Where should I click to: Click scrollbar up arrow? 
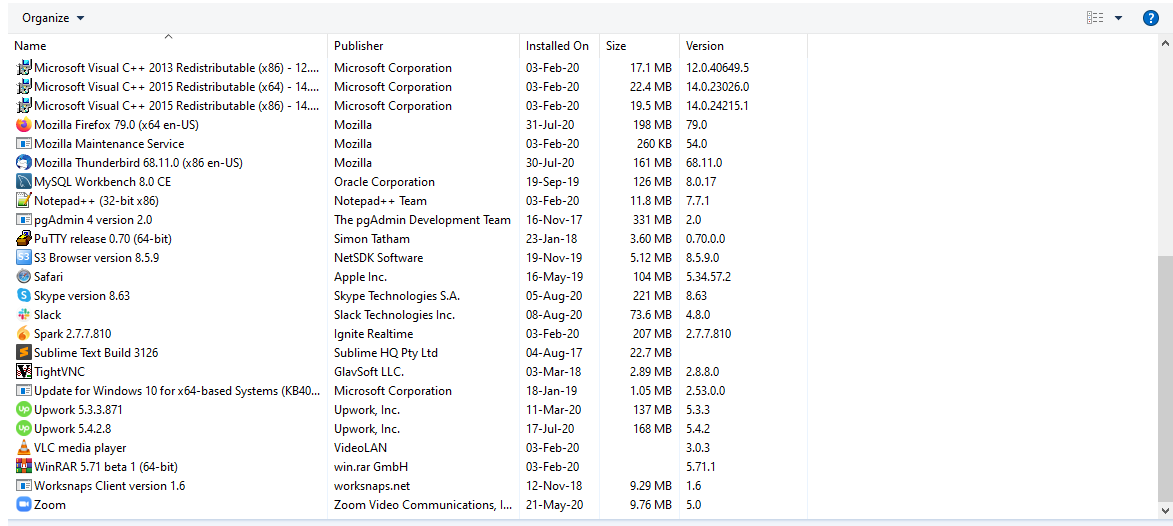[x=1165, y=44]
